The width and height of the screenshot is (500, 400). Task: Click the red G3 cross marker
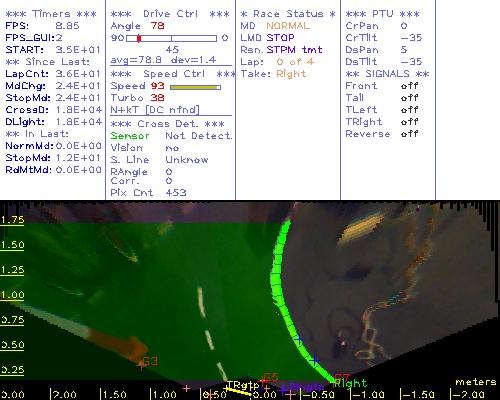tap(141, 365)
